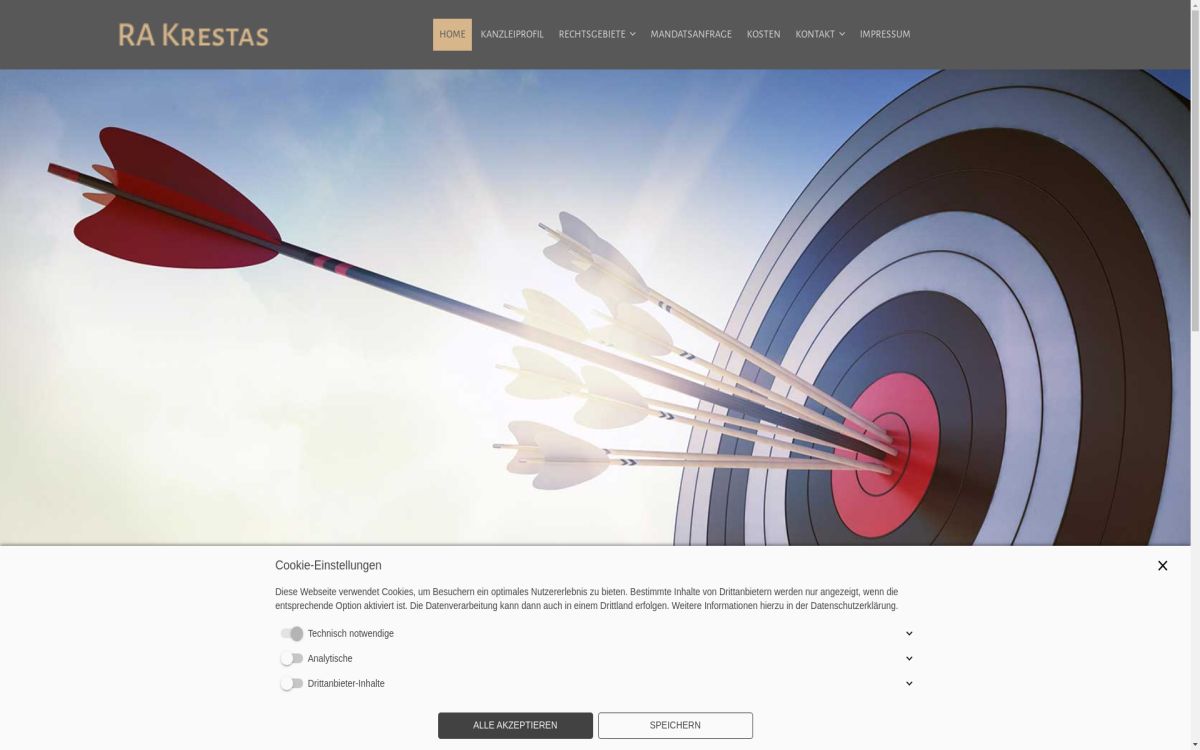Open the KOSTEN menu item
This screenshot has width=1200, height=750.
[x=763, y=33]
